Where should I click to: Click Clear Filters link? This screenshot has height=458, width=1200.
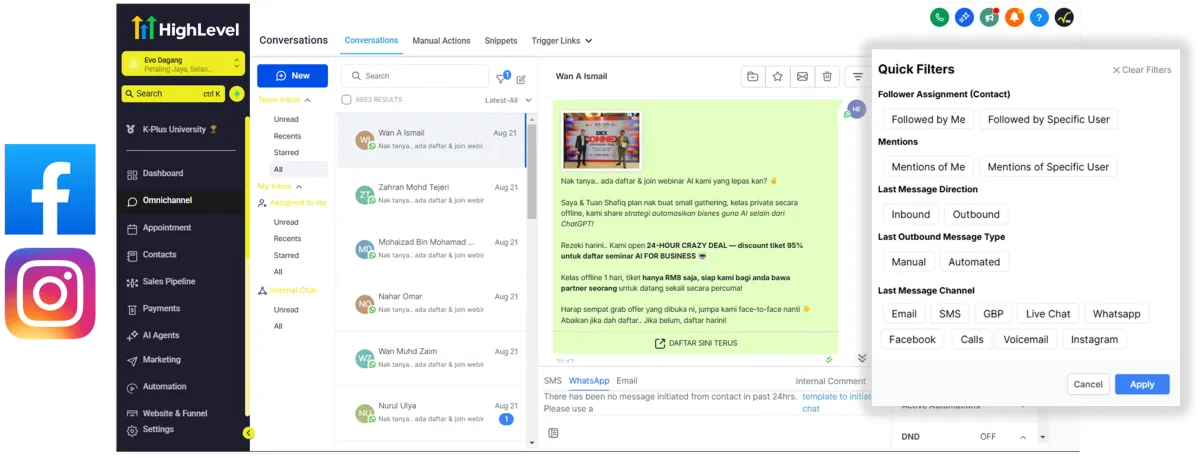1142,70
